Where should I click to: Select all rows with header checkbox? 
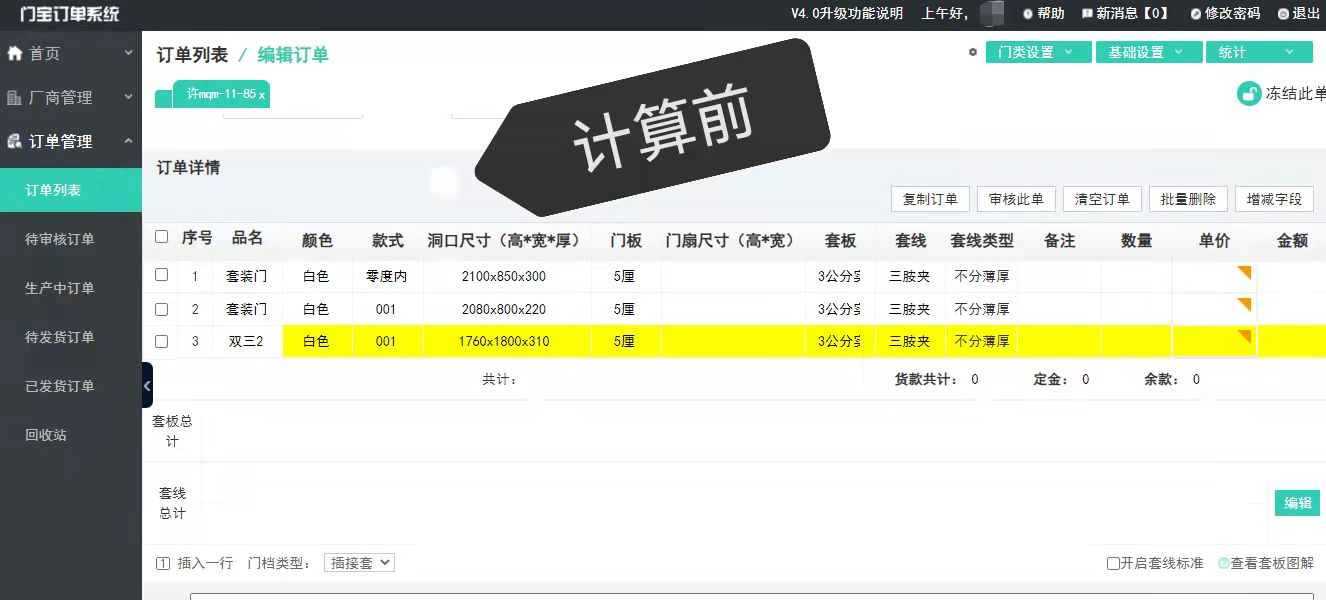pyautogui.click(x=162, y=237)
